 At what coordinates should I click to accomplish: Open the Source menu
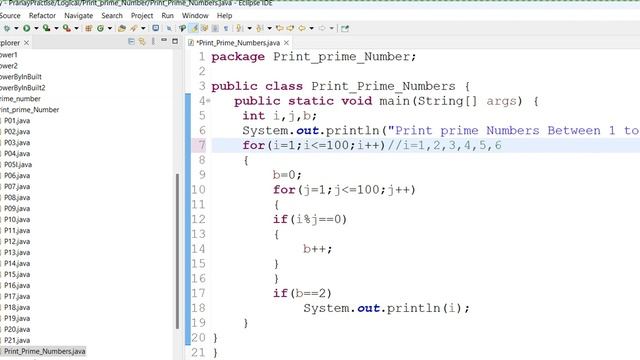point(9,16)
